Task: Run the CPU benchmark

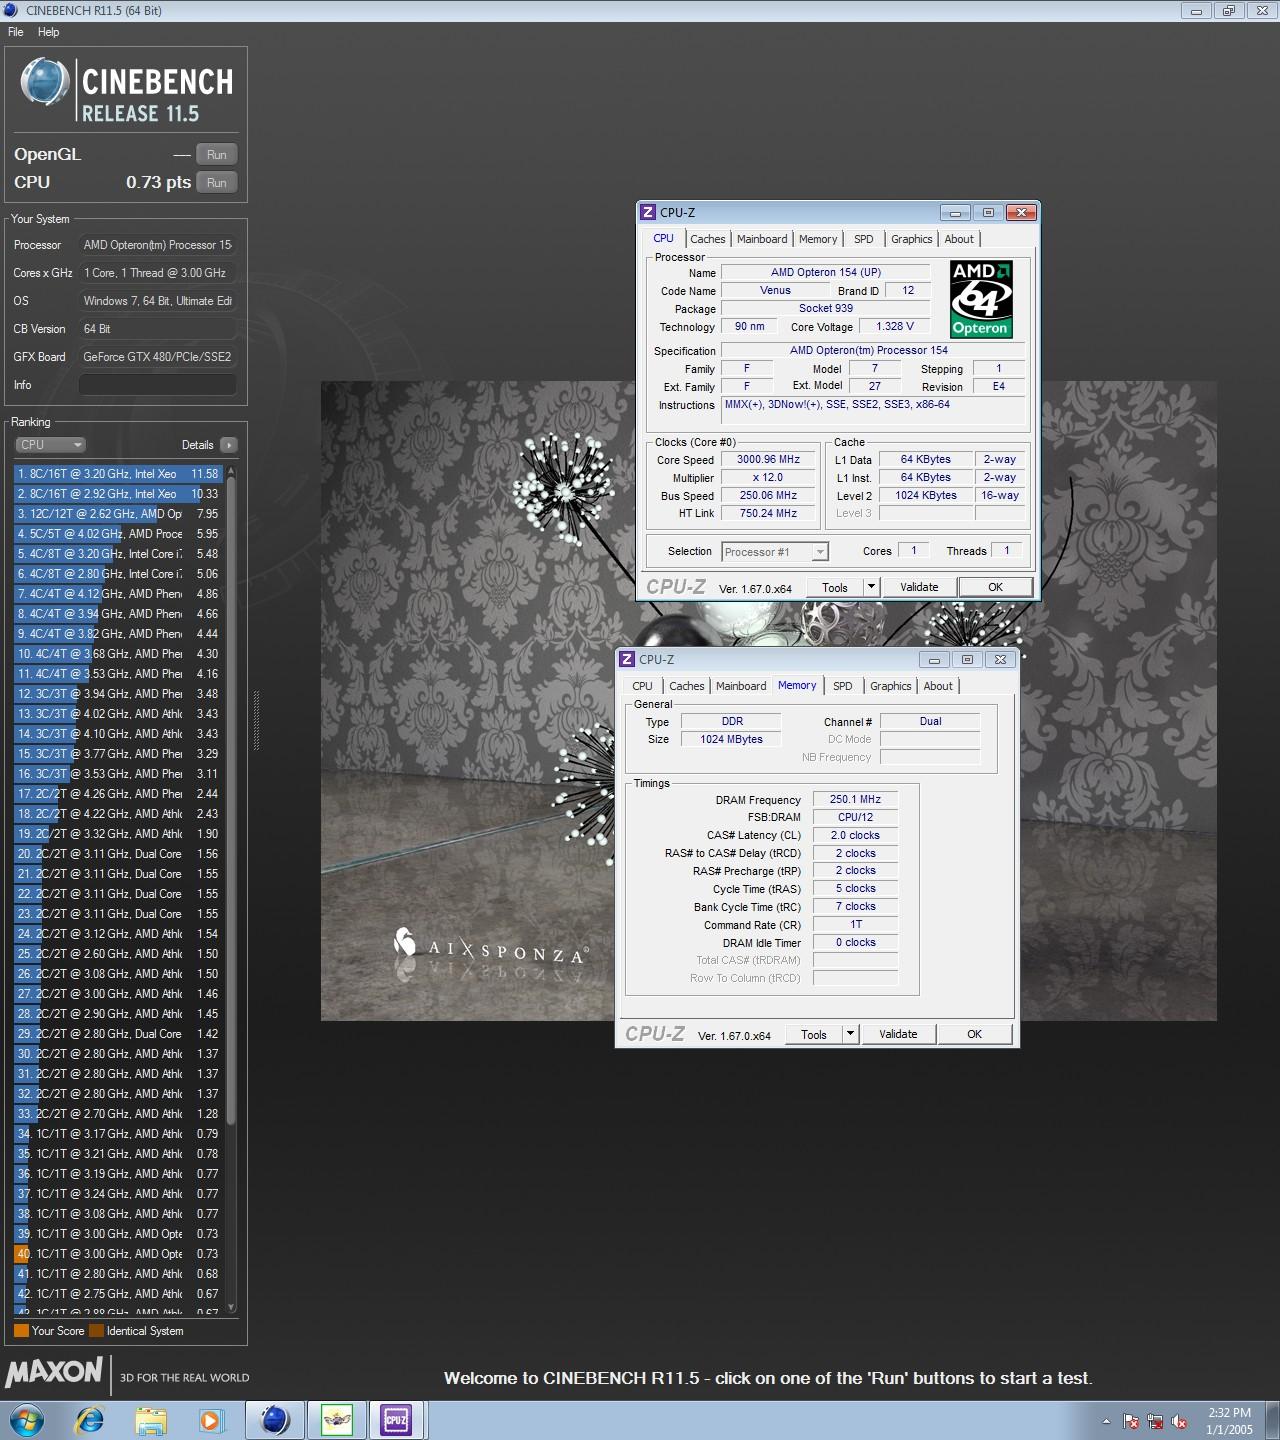Action: (x=217, y=183)
